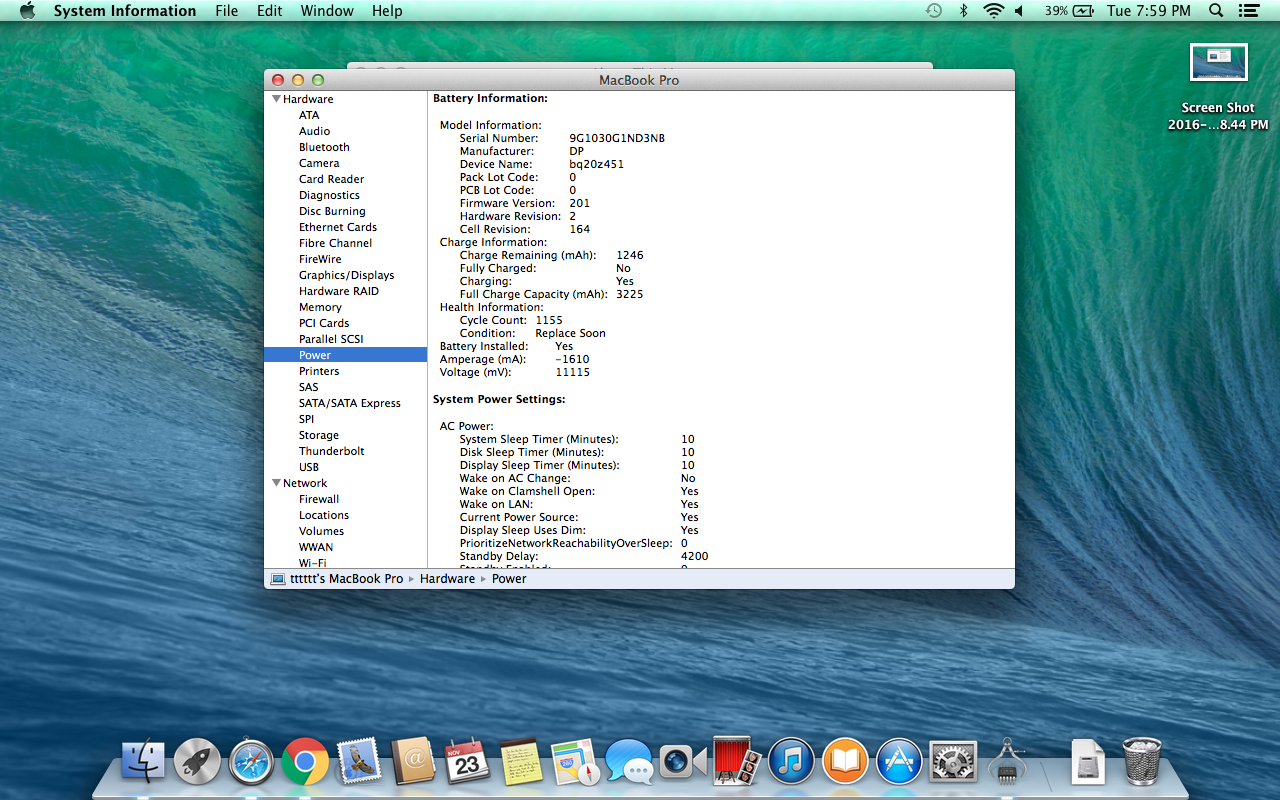Open the File menu
The width and height of the screenshot is (1280, 800).
[x=227, y=11]
